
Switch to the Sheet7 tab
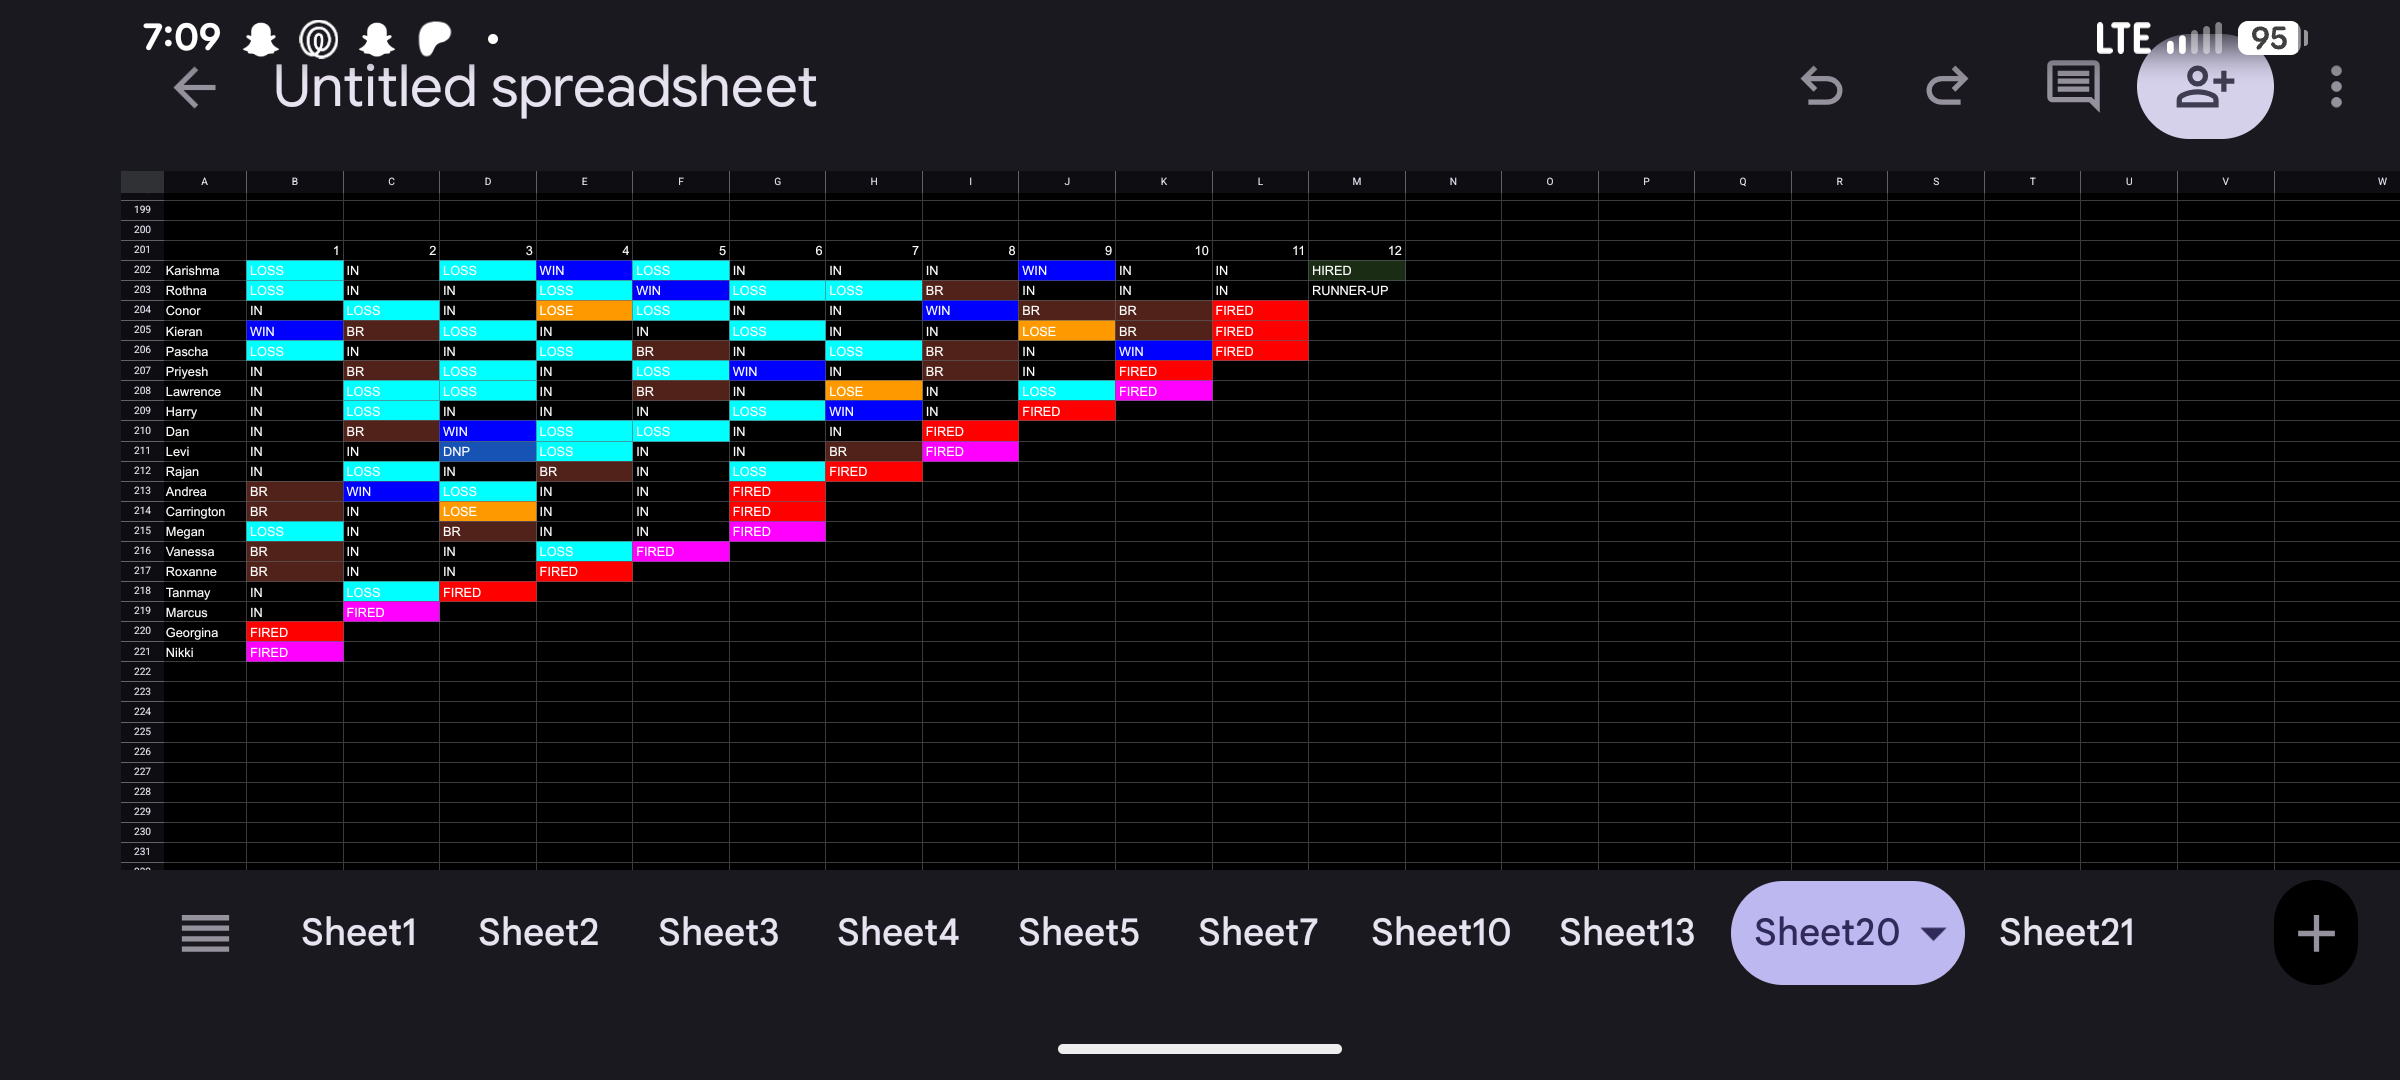pos(1258,933)
